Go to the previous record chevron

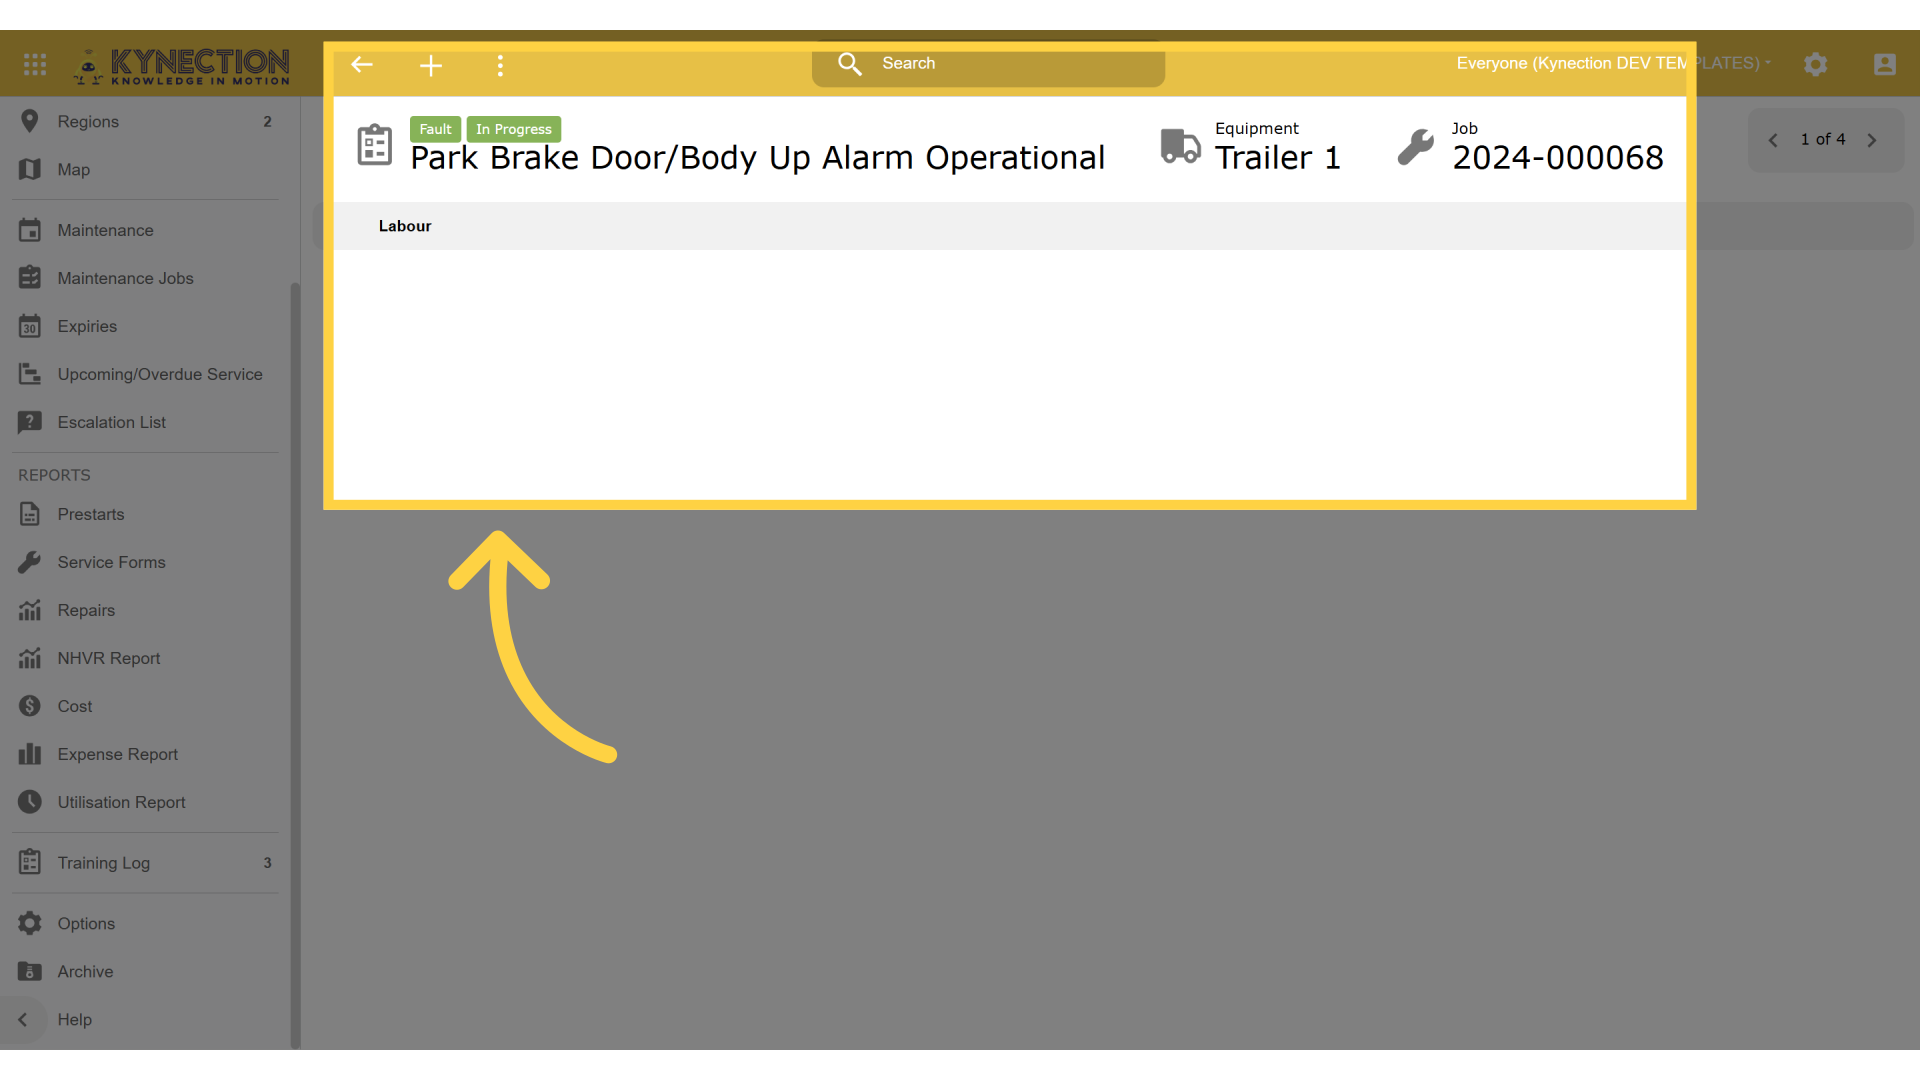1774,140
